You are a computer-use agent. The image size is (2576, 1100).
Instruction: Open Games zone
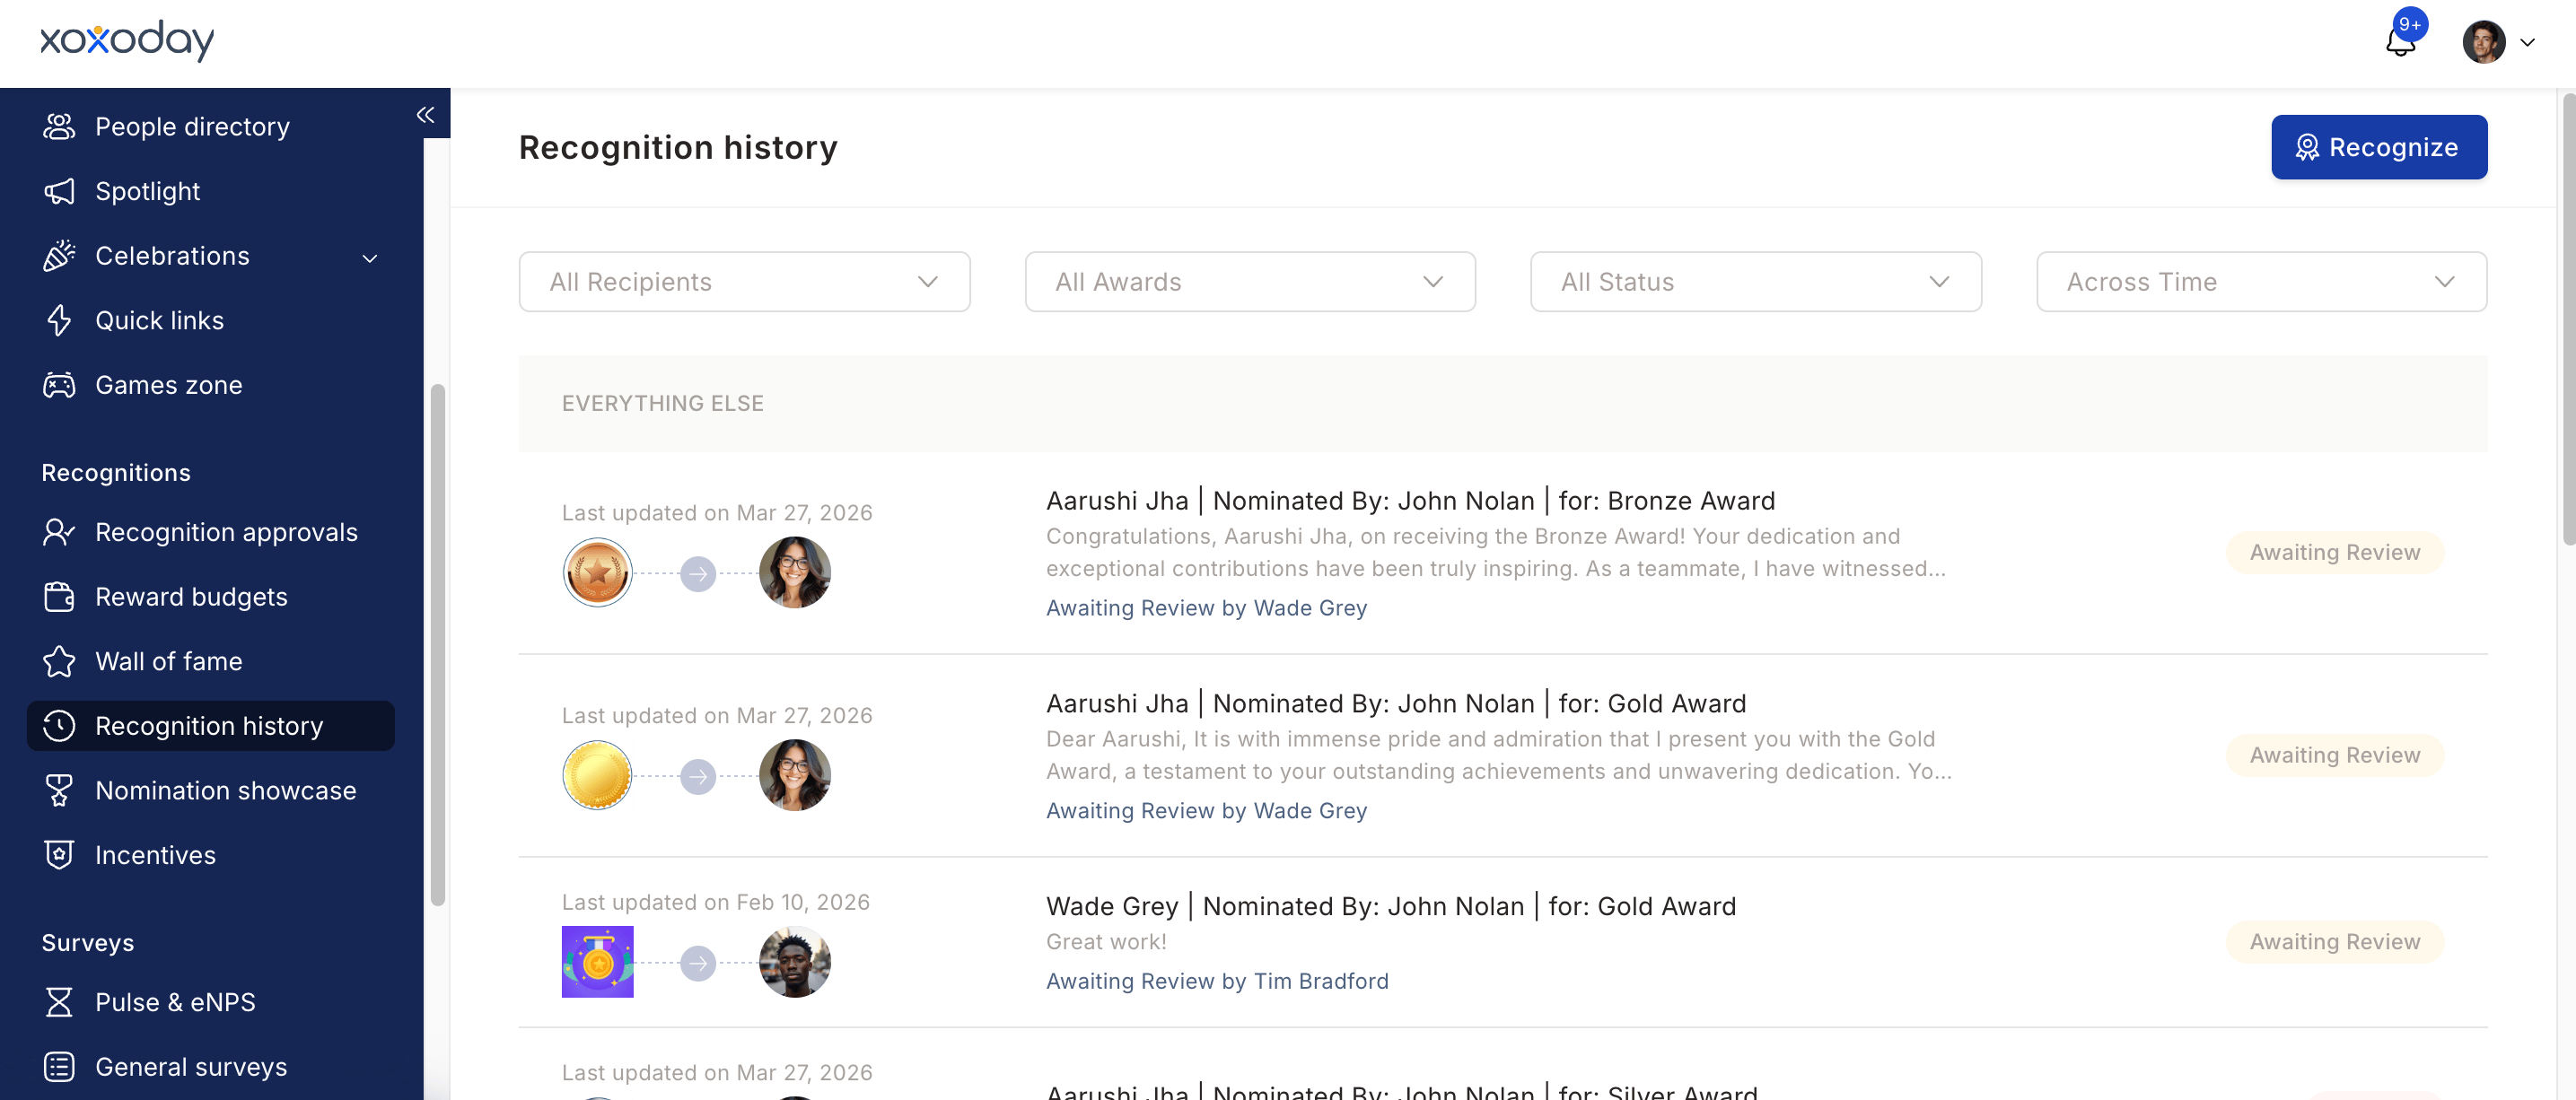[168, 385]
